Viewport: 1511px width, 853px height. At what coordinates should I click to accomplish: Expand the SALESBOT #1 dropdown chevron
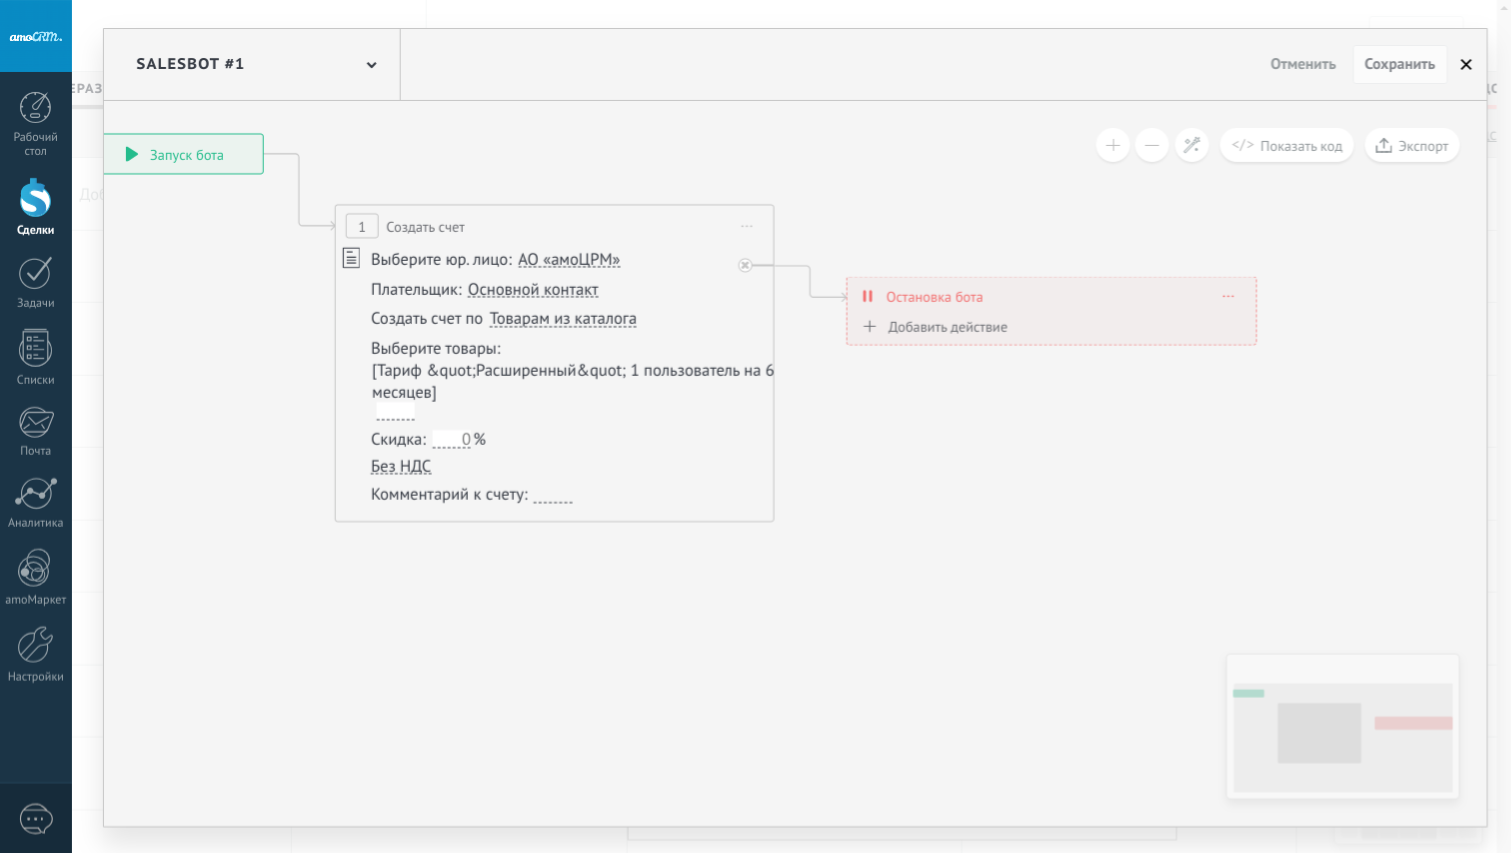pos(371,65)
